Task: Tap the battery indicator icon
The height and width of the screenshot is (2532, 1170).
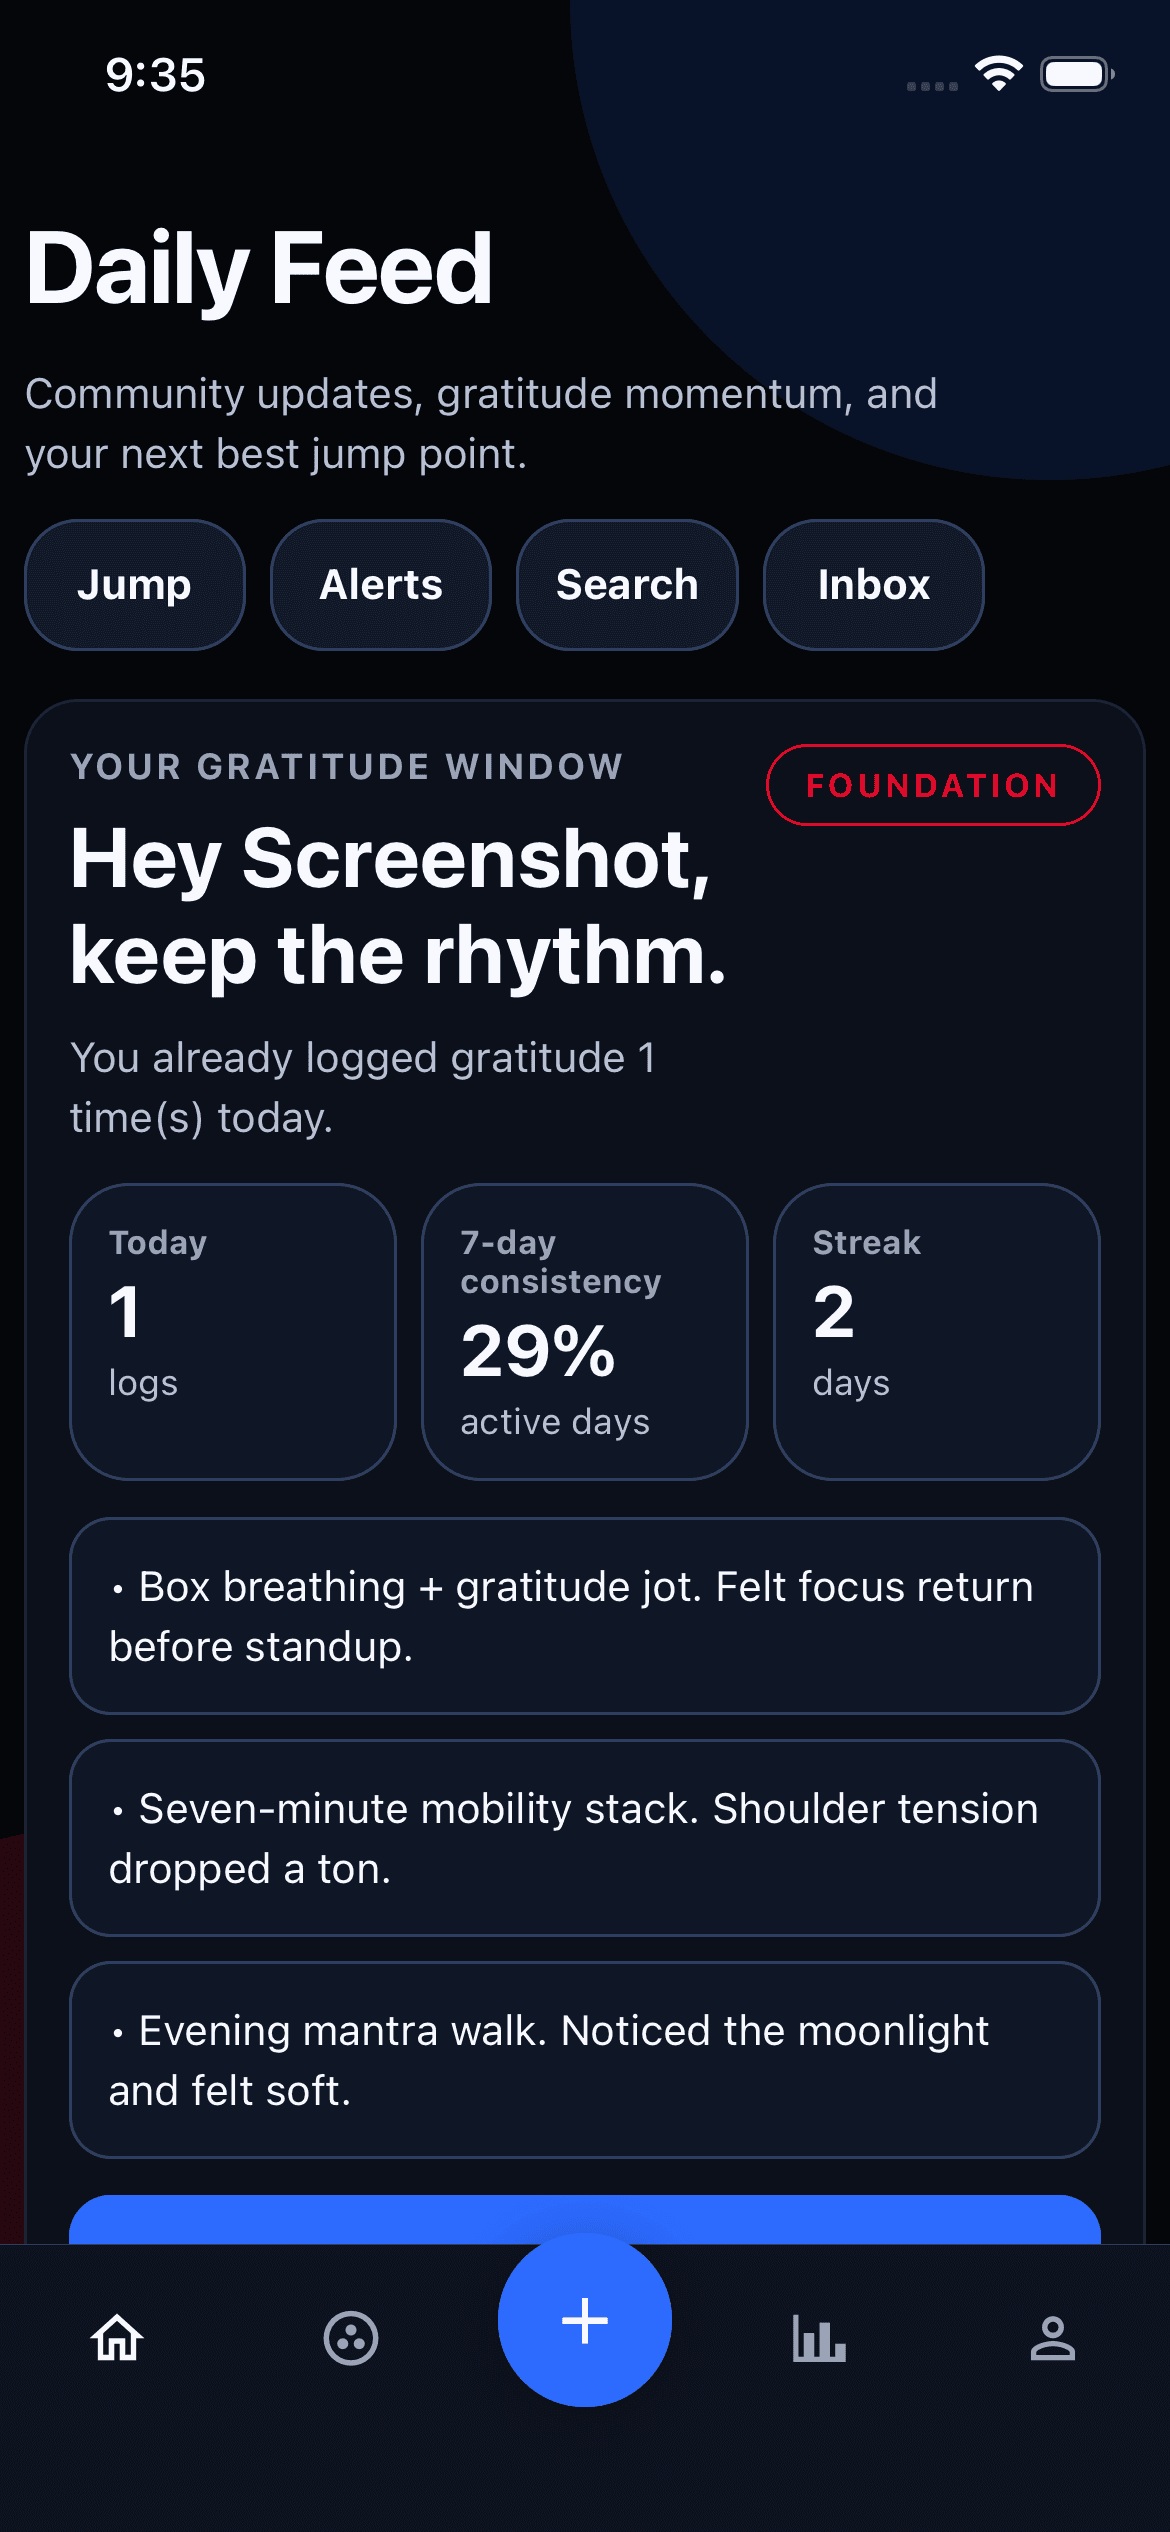Action: [1077, 74]
